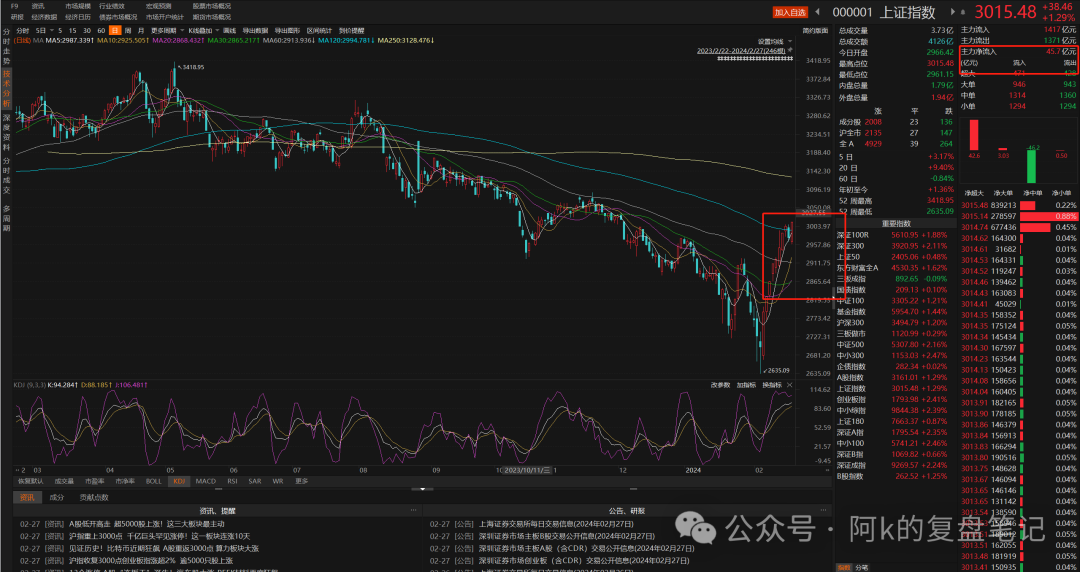Image resolution: width=1080 pixels, height=572 pixels.
Task: Open 市场规模 menu item
Action: [78, 6]
